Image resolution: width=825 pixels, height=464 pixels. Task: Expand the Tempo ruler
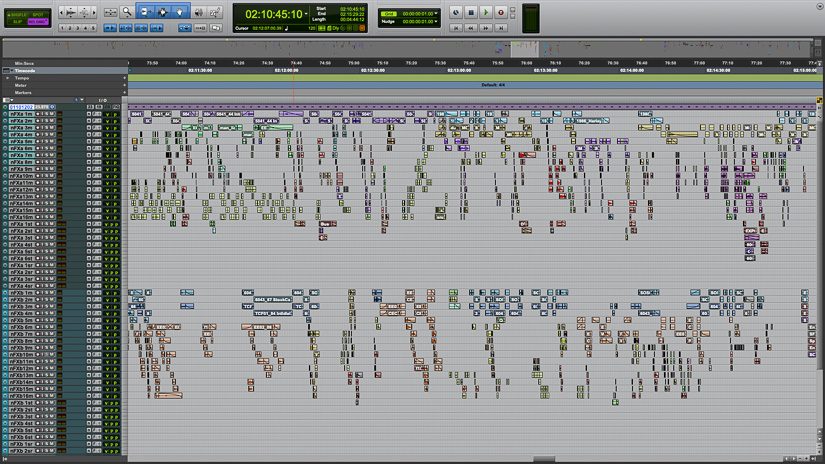tap(7, 78)
